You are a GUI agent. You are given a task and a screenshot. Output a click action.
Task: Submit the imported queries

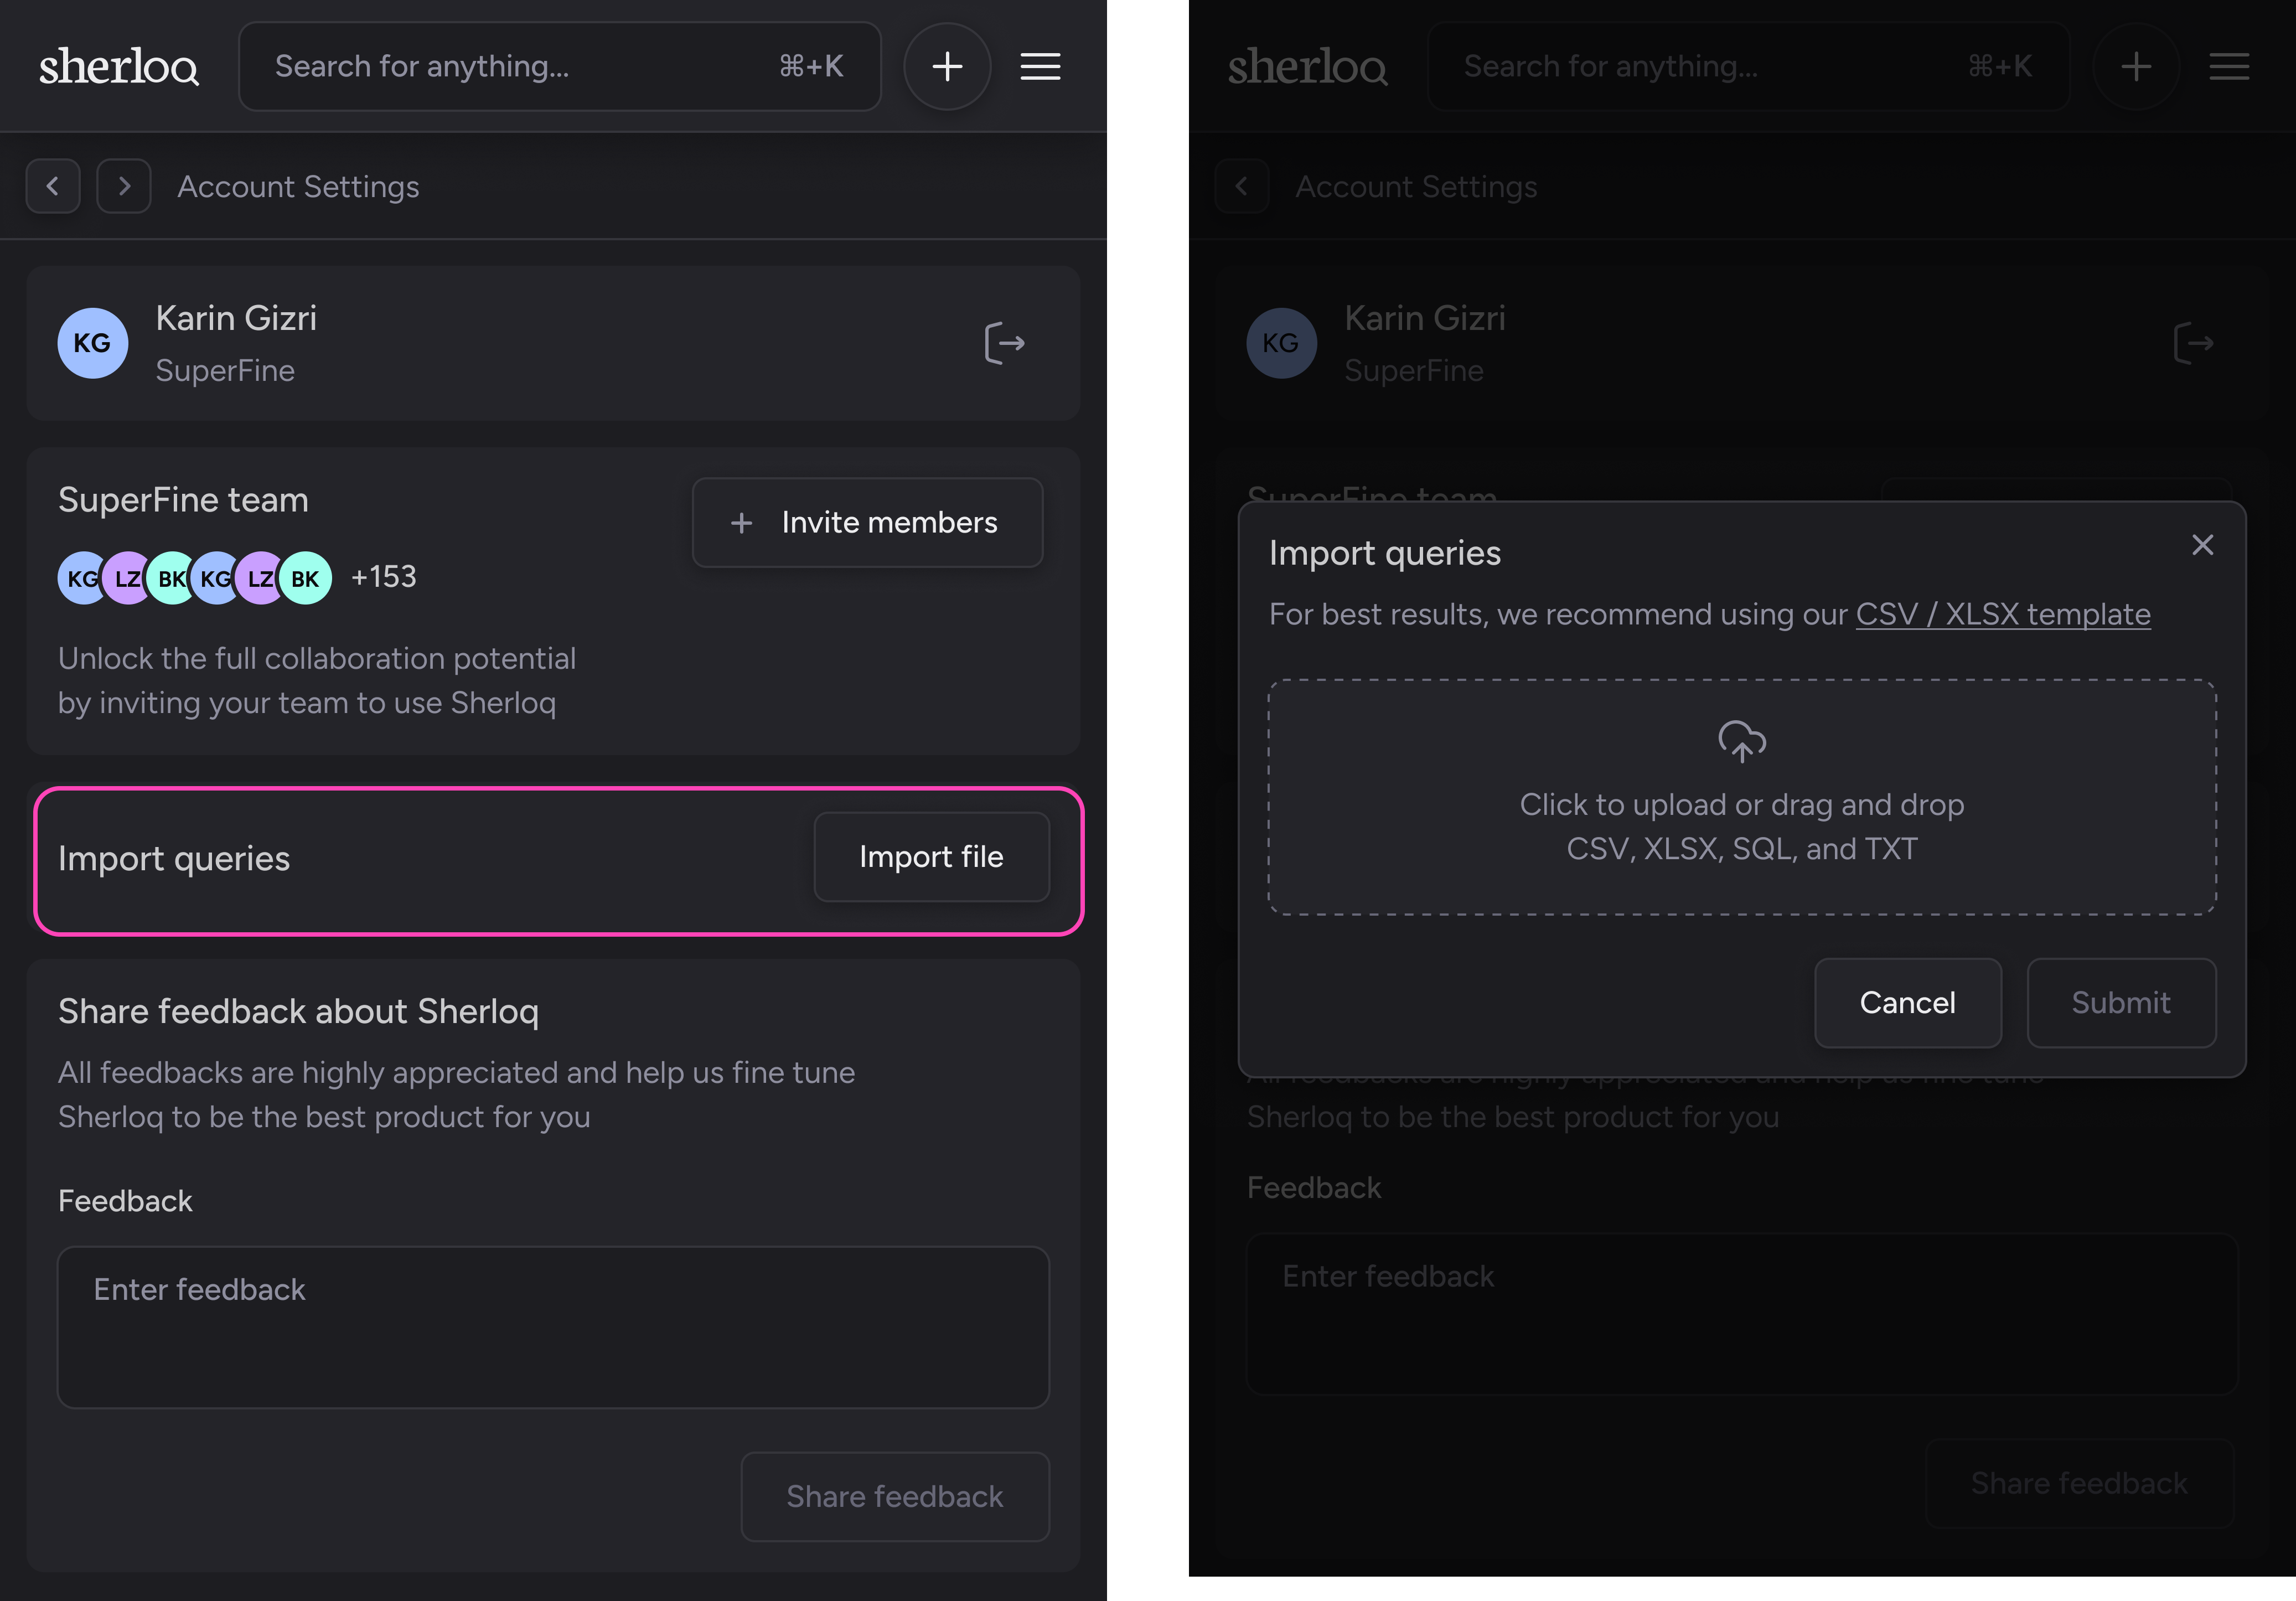[x=2120, y=1003]
